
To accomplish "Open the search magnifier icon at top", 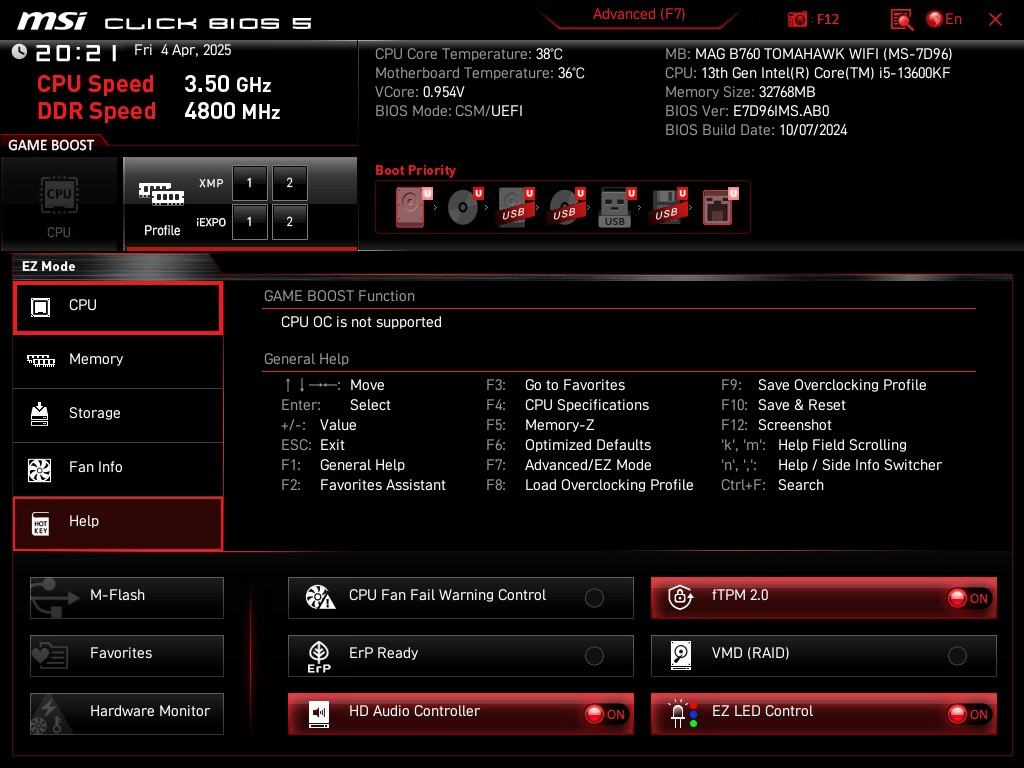I will click(x=901, y=20).
